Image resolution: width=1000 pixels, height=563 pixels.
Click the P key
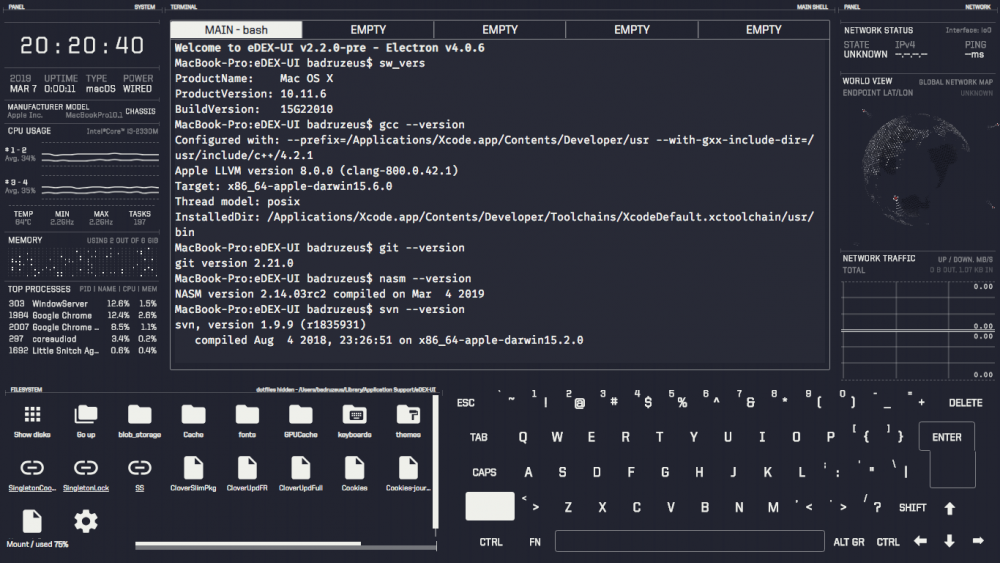[x=830, y=437]
